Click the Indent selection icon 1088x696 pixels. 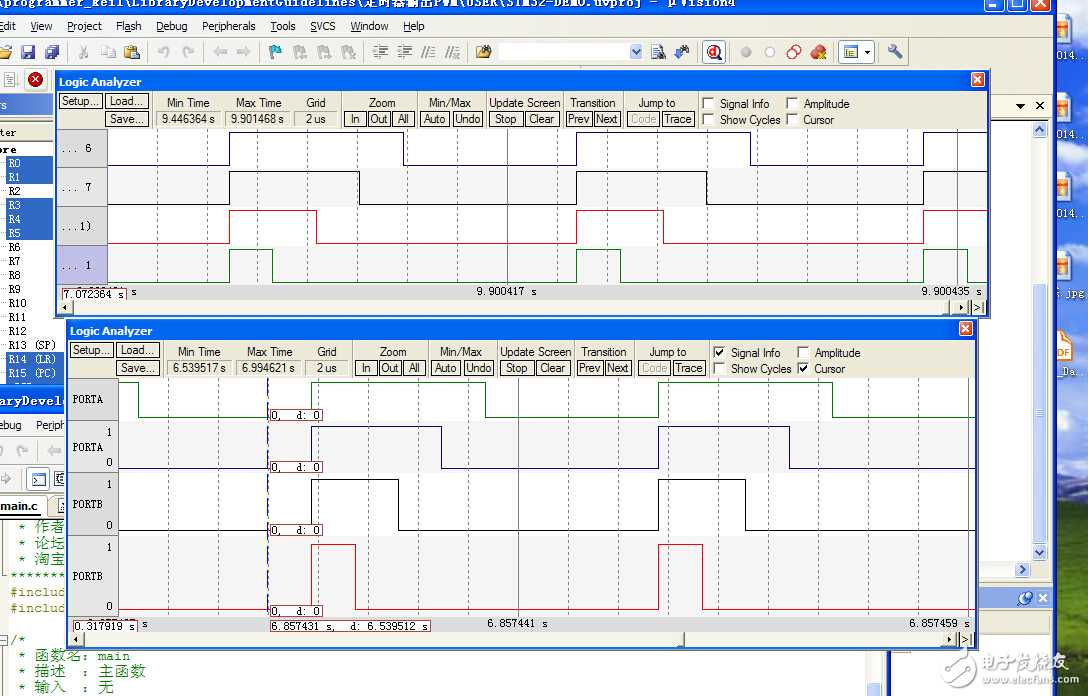pos(380,52)
